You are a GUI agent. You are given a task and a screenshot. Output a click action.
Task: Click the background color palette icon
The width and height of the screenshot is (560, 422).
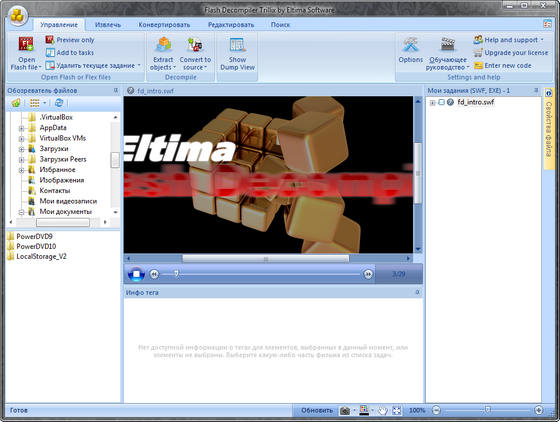tap(364, 411)
